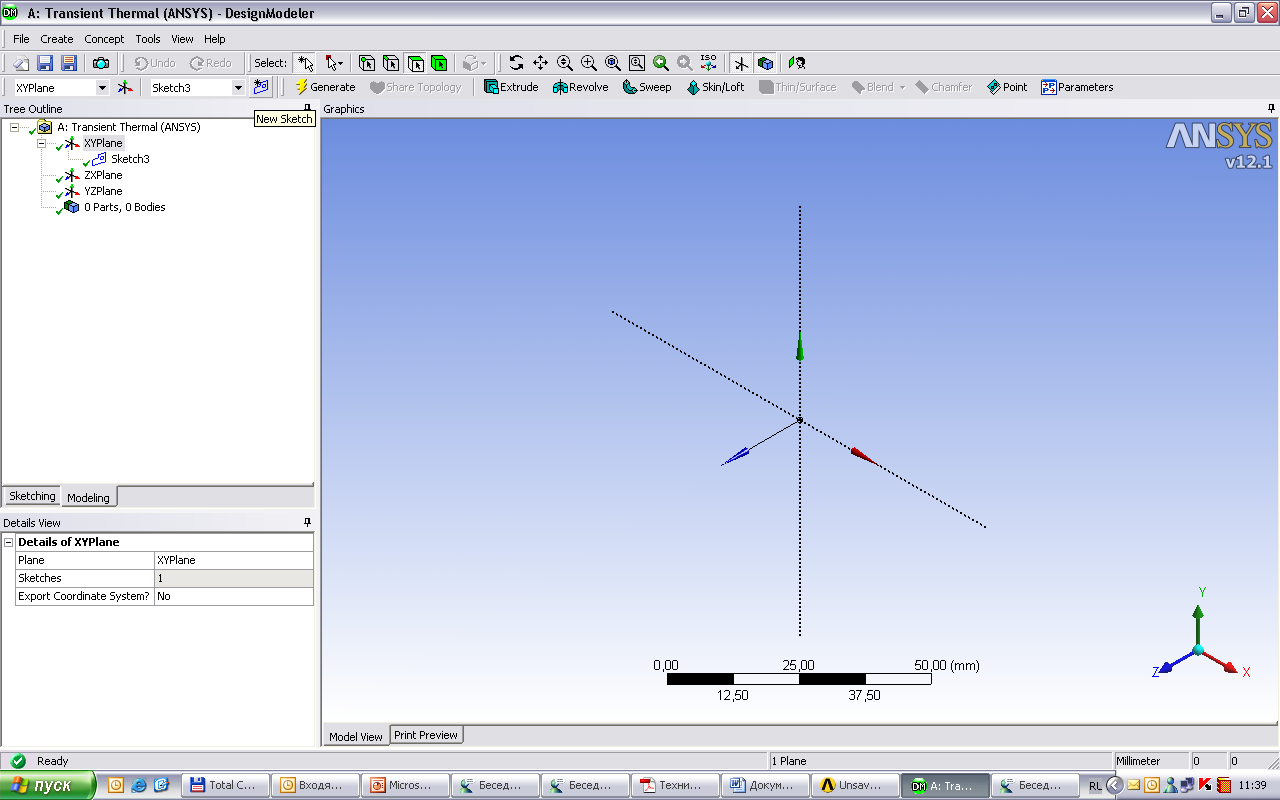Toggle the Points selection filter
The height and width of the screenshot is (800, 1280).
[367, 63]
